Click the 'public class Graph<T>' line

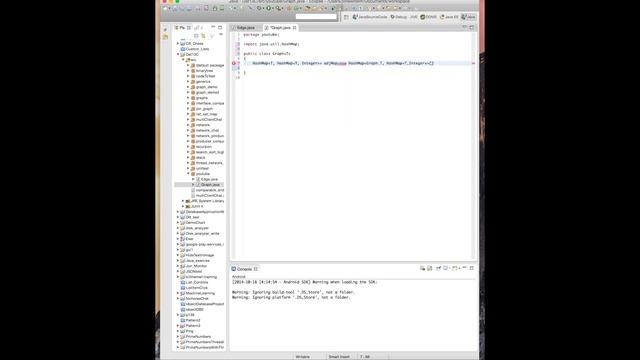(x=267, y=53)
